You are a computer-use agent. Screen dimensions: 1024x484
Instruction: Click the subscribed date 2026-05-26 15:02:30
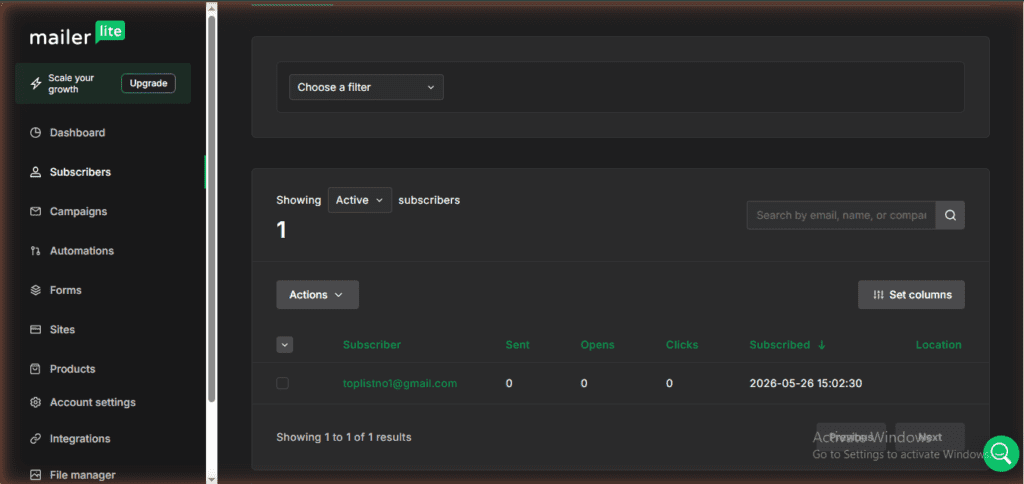(x=806, y=383)
